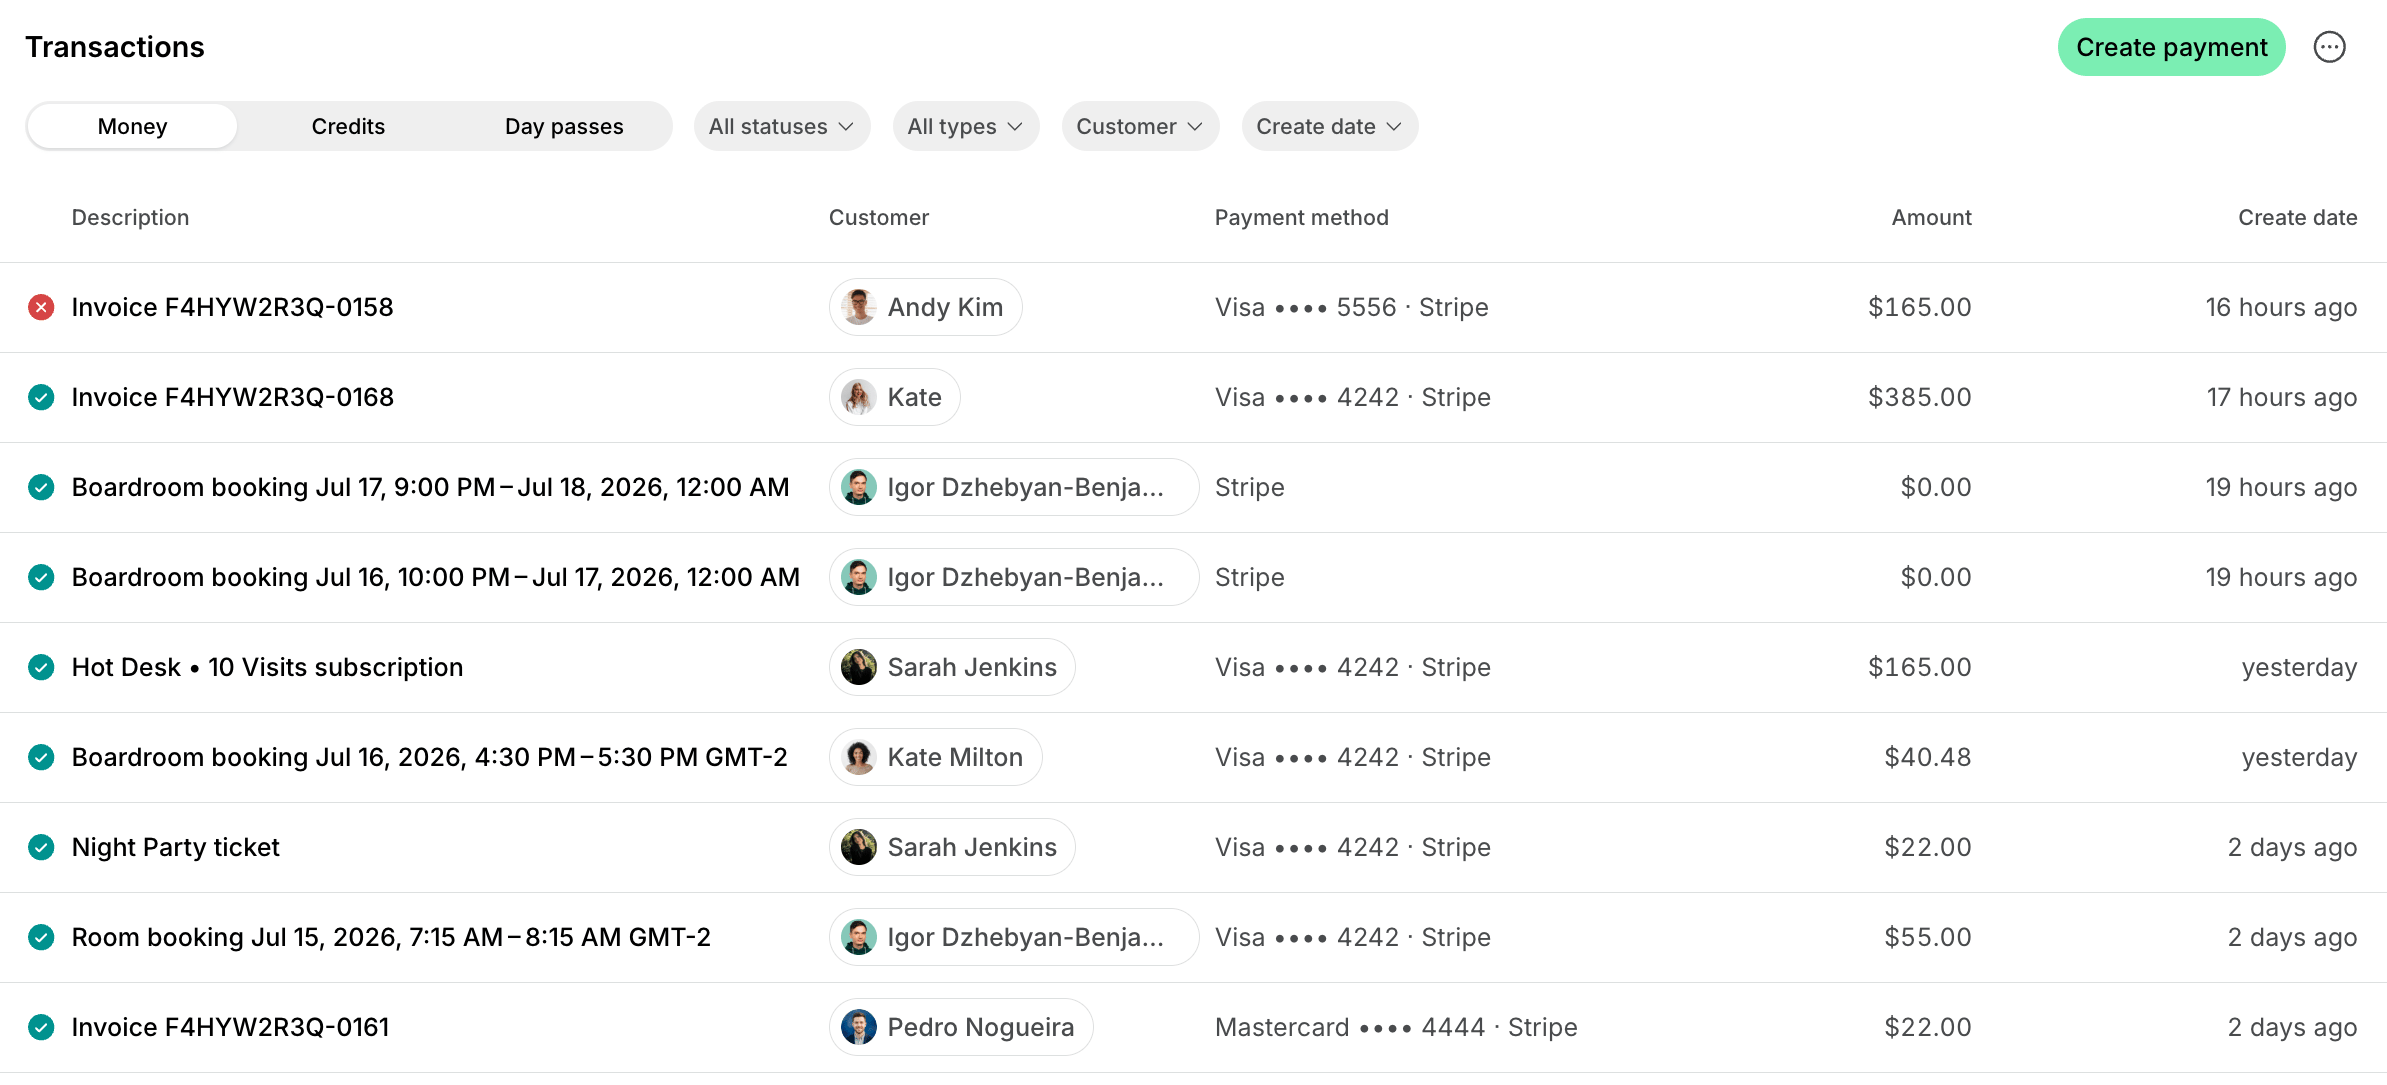2387x1085 pixels.
Task: Open the Kate customer chip
Action: point(895,397)
